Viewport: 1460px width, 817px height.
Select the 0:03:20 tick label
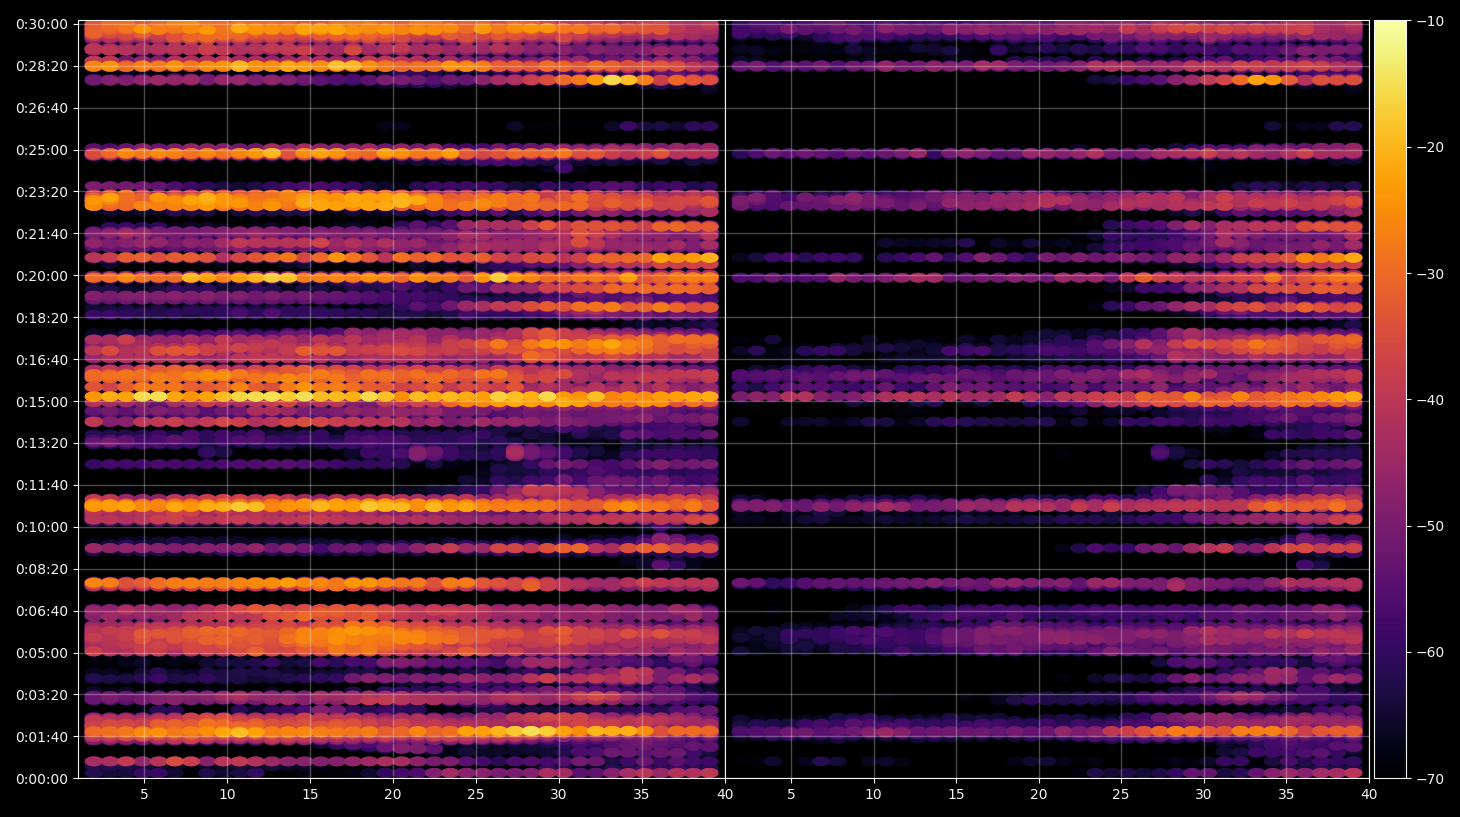click(42, 695)
